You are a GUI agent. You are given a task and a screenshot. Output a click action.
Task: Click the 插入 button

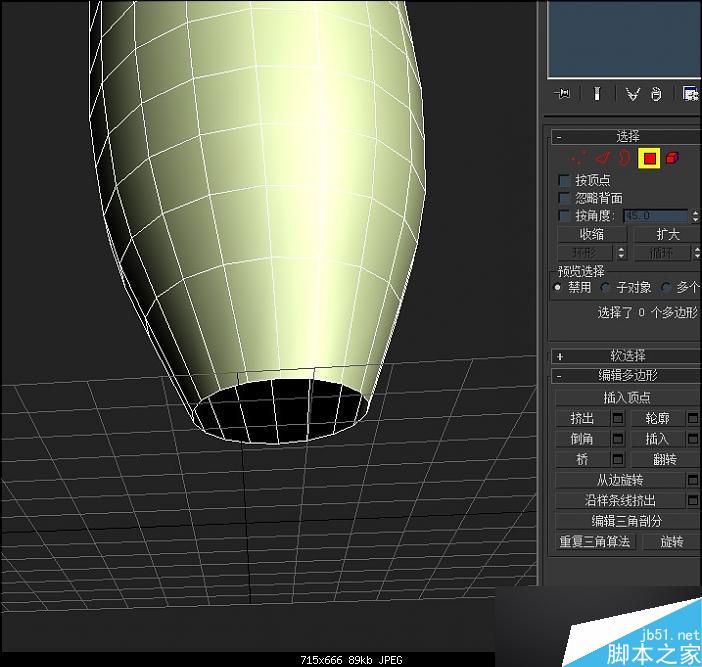pyautogui.click(x=658, y=439)
